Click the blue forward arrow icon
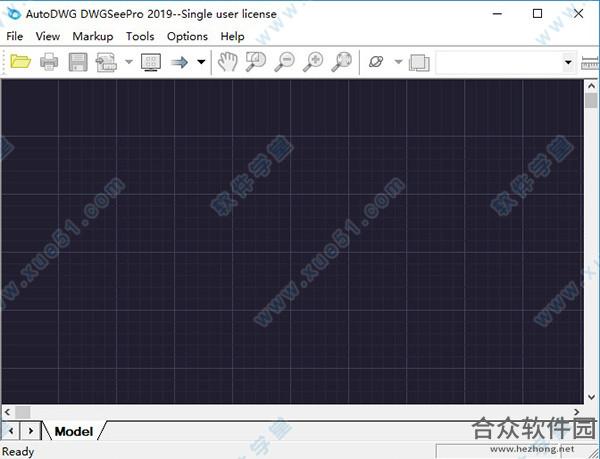 pyautogui.click(x=179, y=62)
